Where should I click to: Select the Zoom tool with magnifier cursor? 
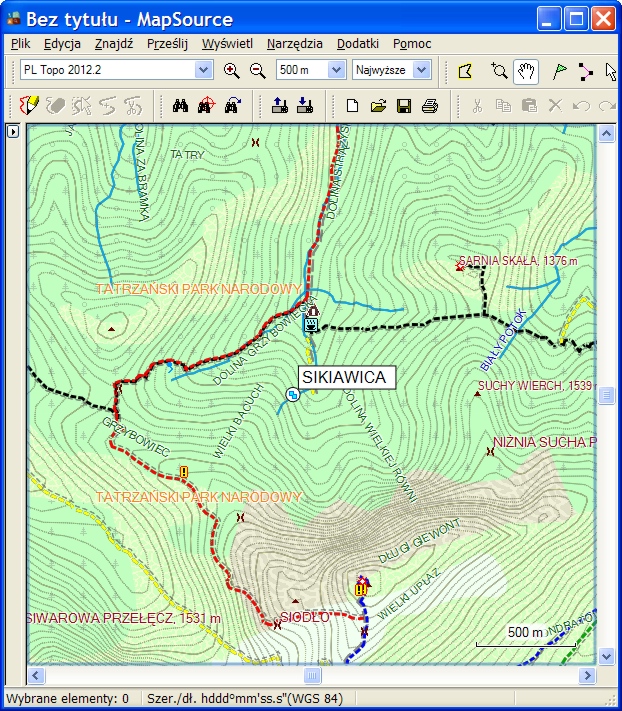[x=499, y=71]
